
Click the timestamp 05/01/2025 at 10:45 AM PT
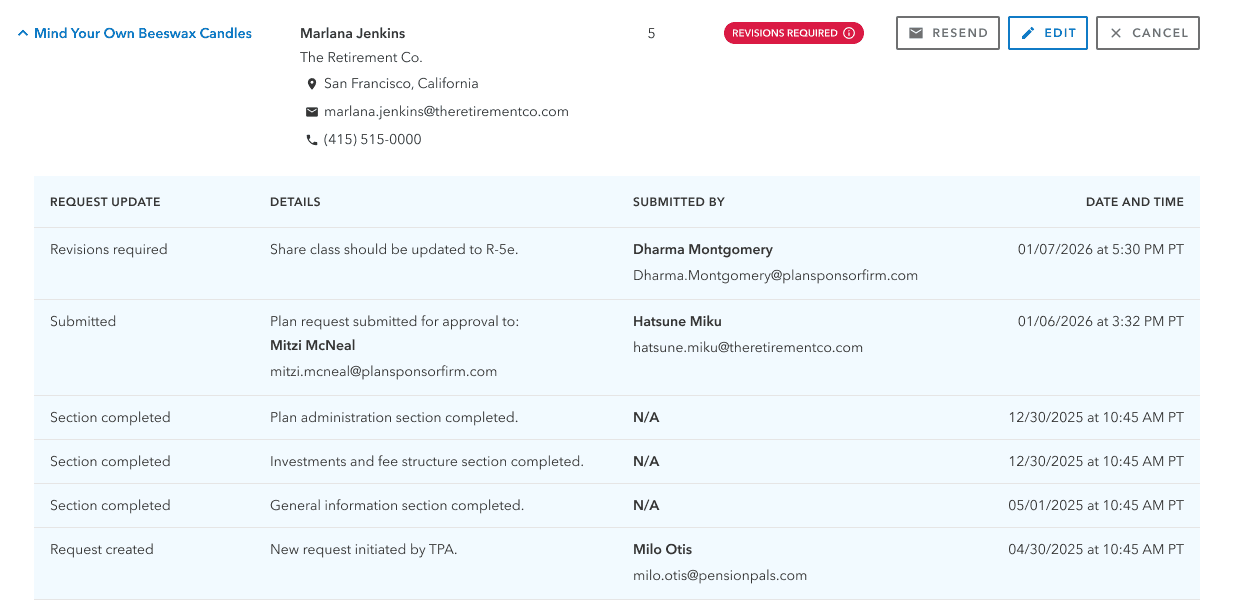pyautogui.click(x=1096, y=506)
